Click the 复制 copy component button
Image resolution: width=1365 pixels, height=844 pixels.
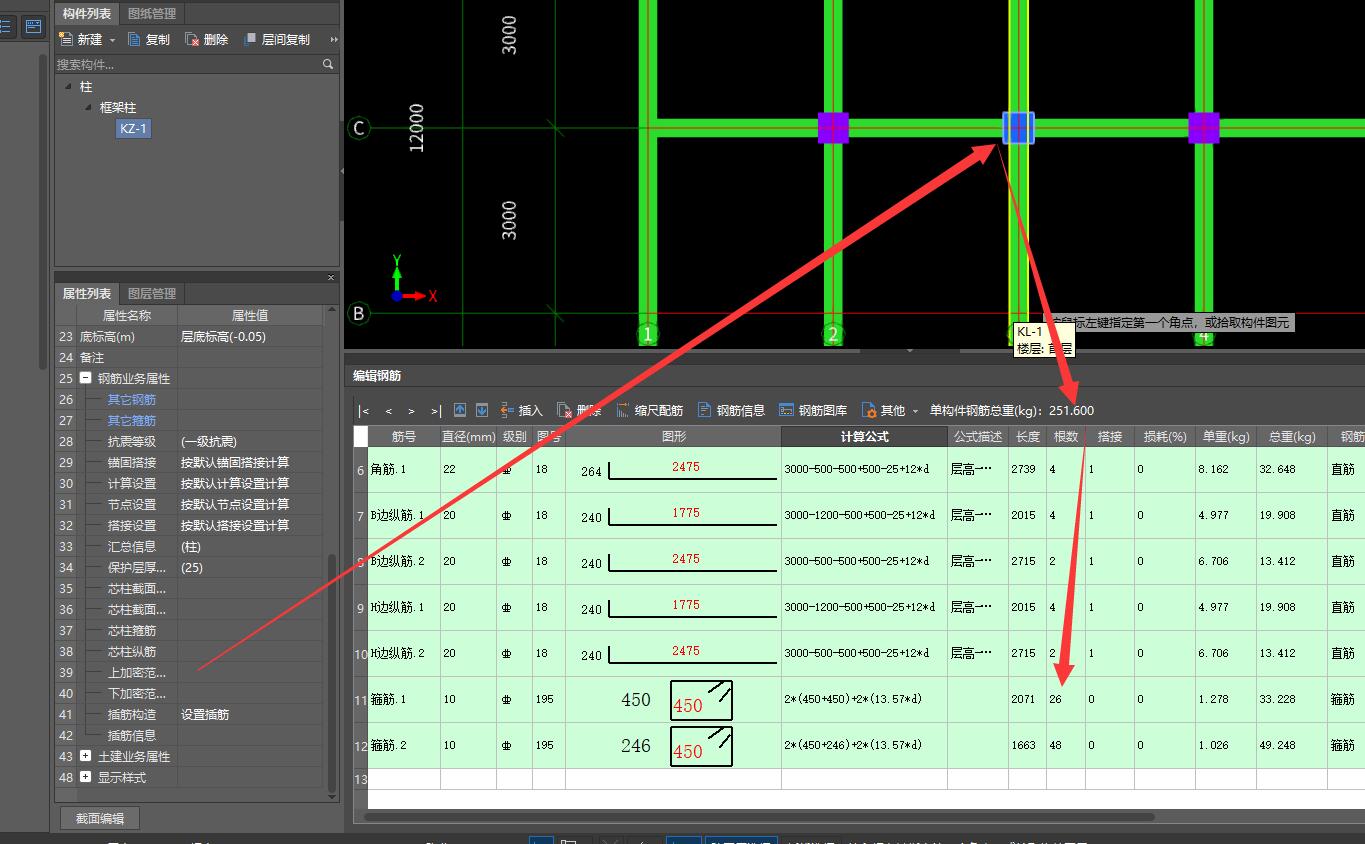click(148, 39)
